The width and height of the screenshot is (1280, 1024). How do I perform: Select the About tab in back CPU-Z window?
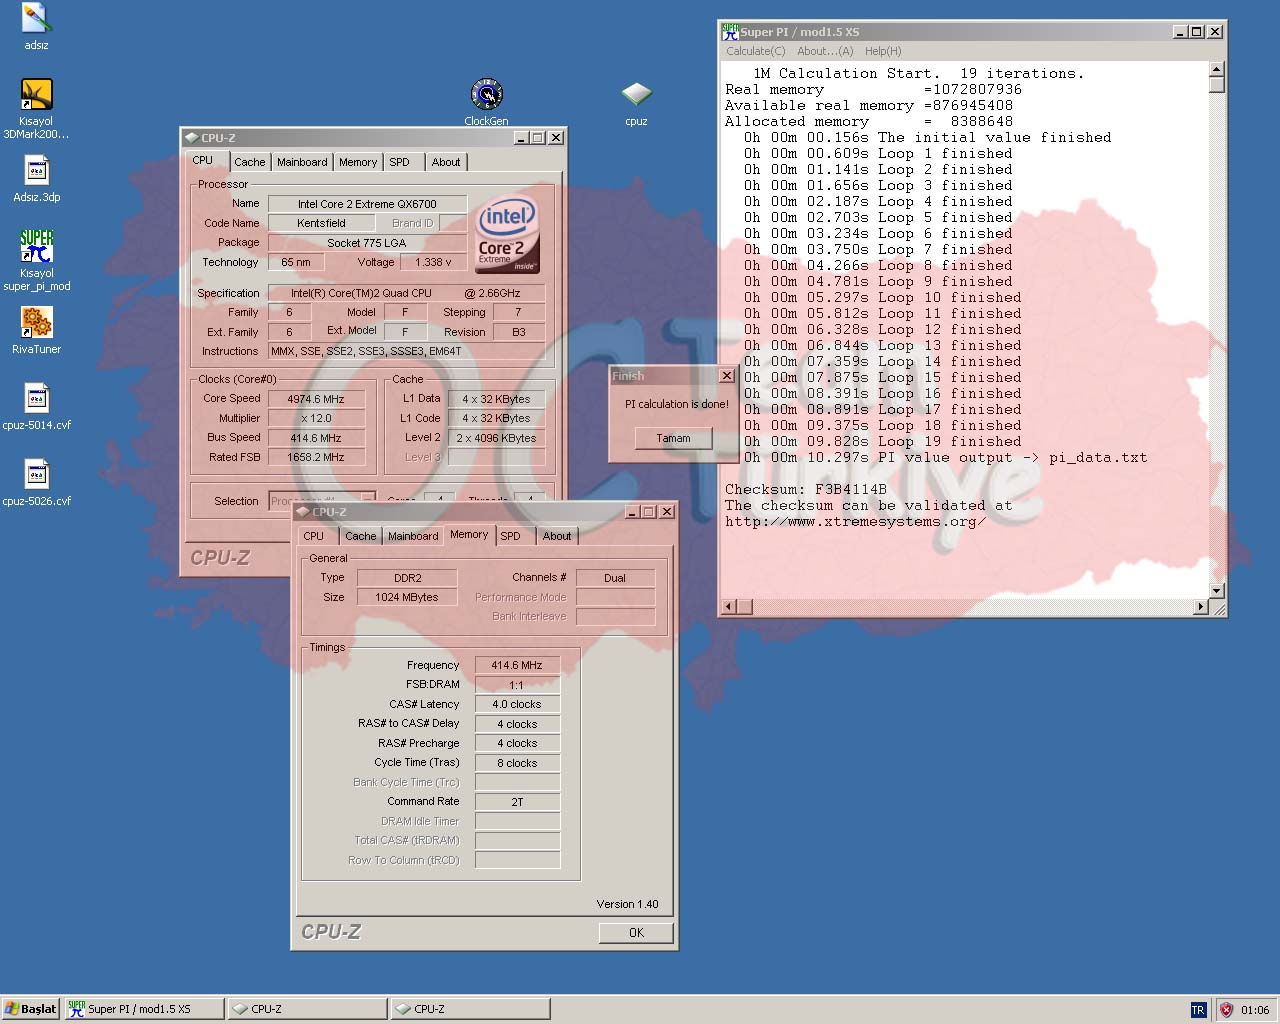point(446,162)
